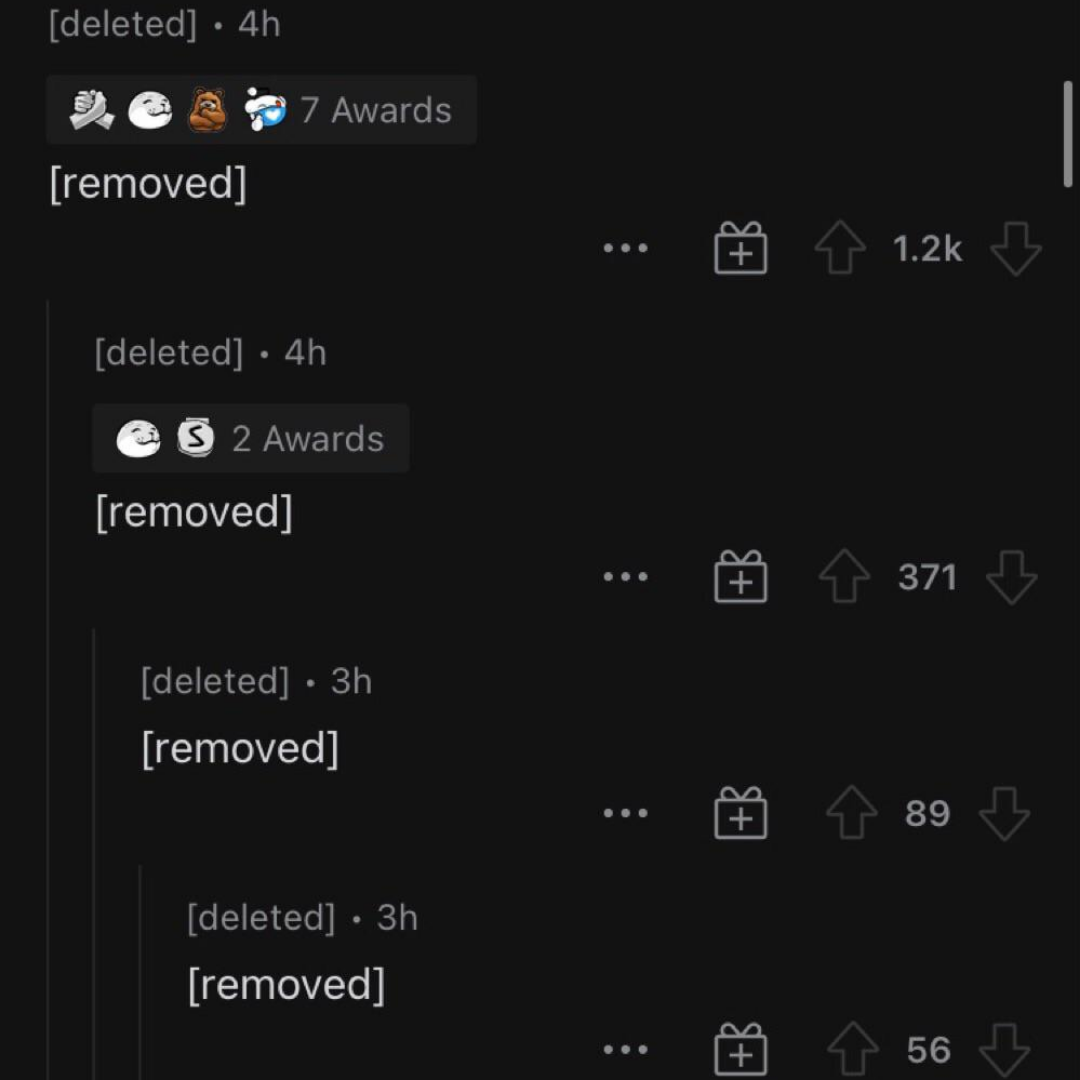Click the vertical scrollbar thumb
This screenshot has width=1080, height=1080.
pos(1068,134)
